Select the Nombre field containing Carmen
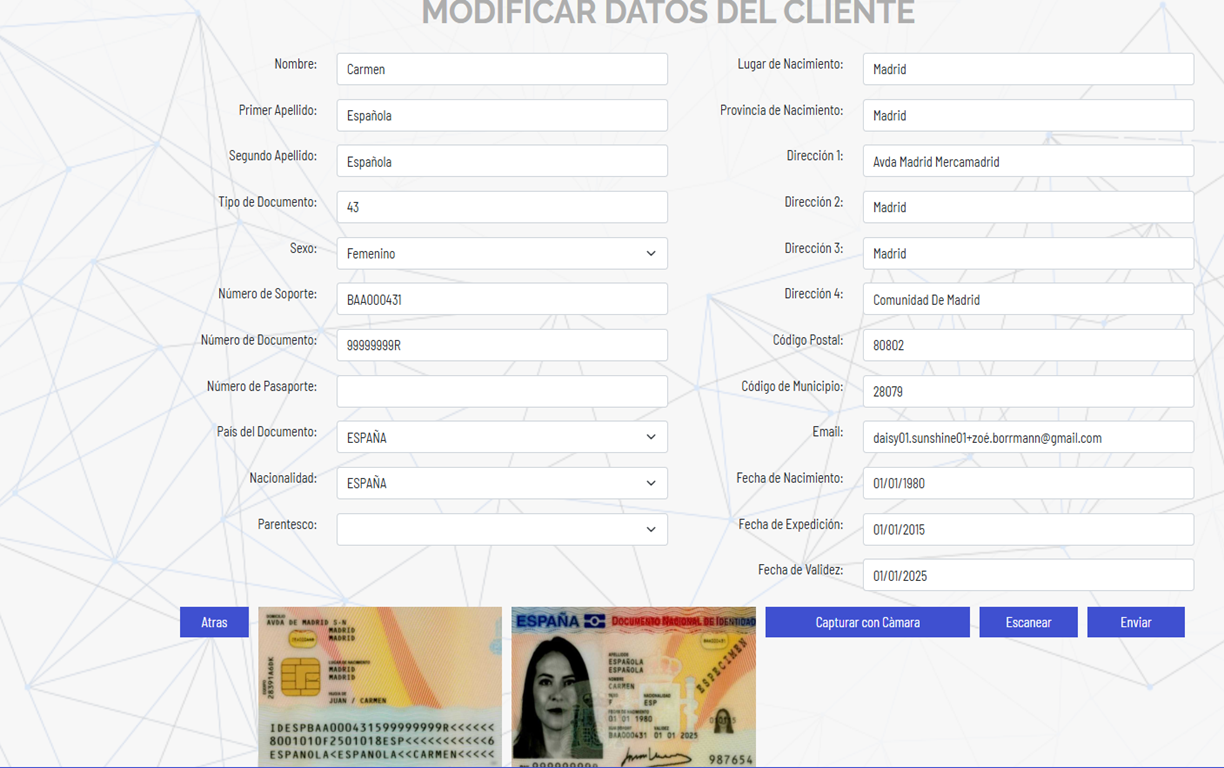The width and height of the screenshot is (1224, 768). click(502, 69)
